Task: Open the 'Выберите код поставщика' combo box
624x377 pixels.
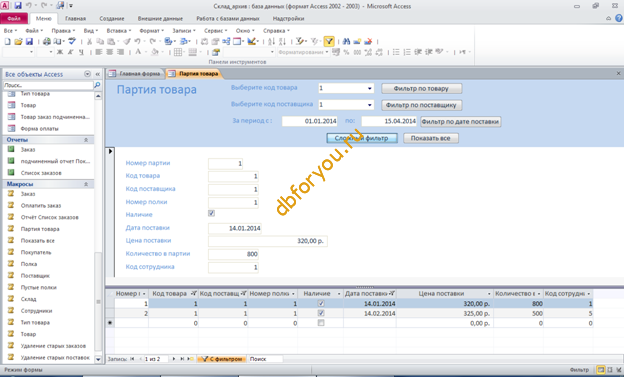Action: pyautogui.click(x=369, y=105)
